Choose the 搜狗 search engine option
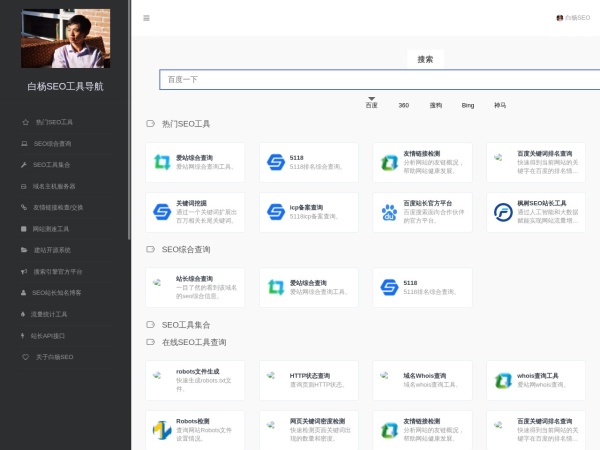600x450 pixels. coord(435,105)
